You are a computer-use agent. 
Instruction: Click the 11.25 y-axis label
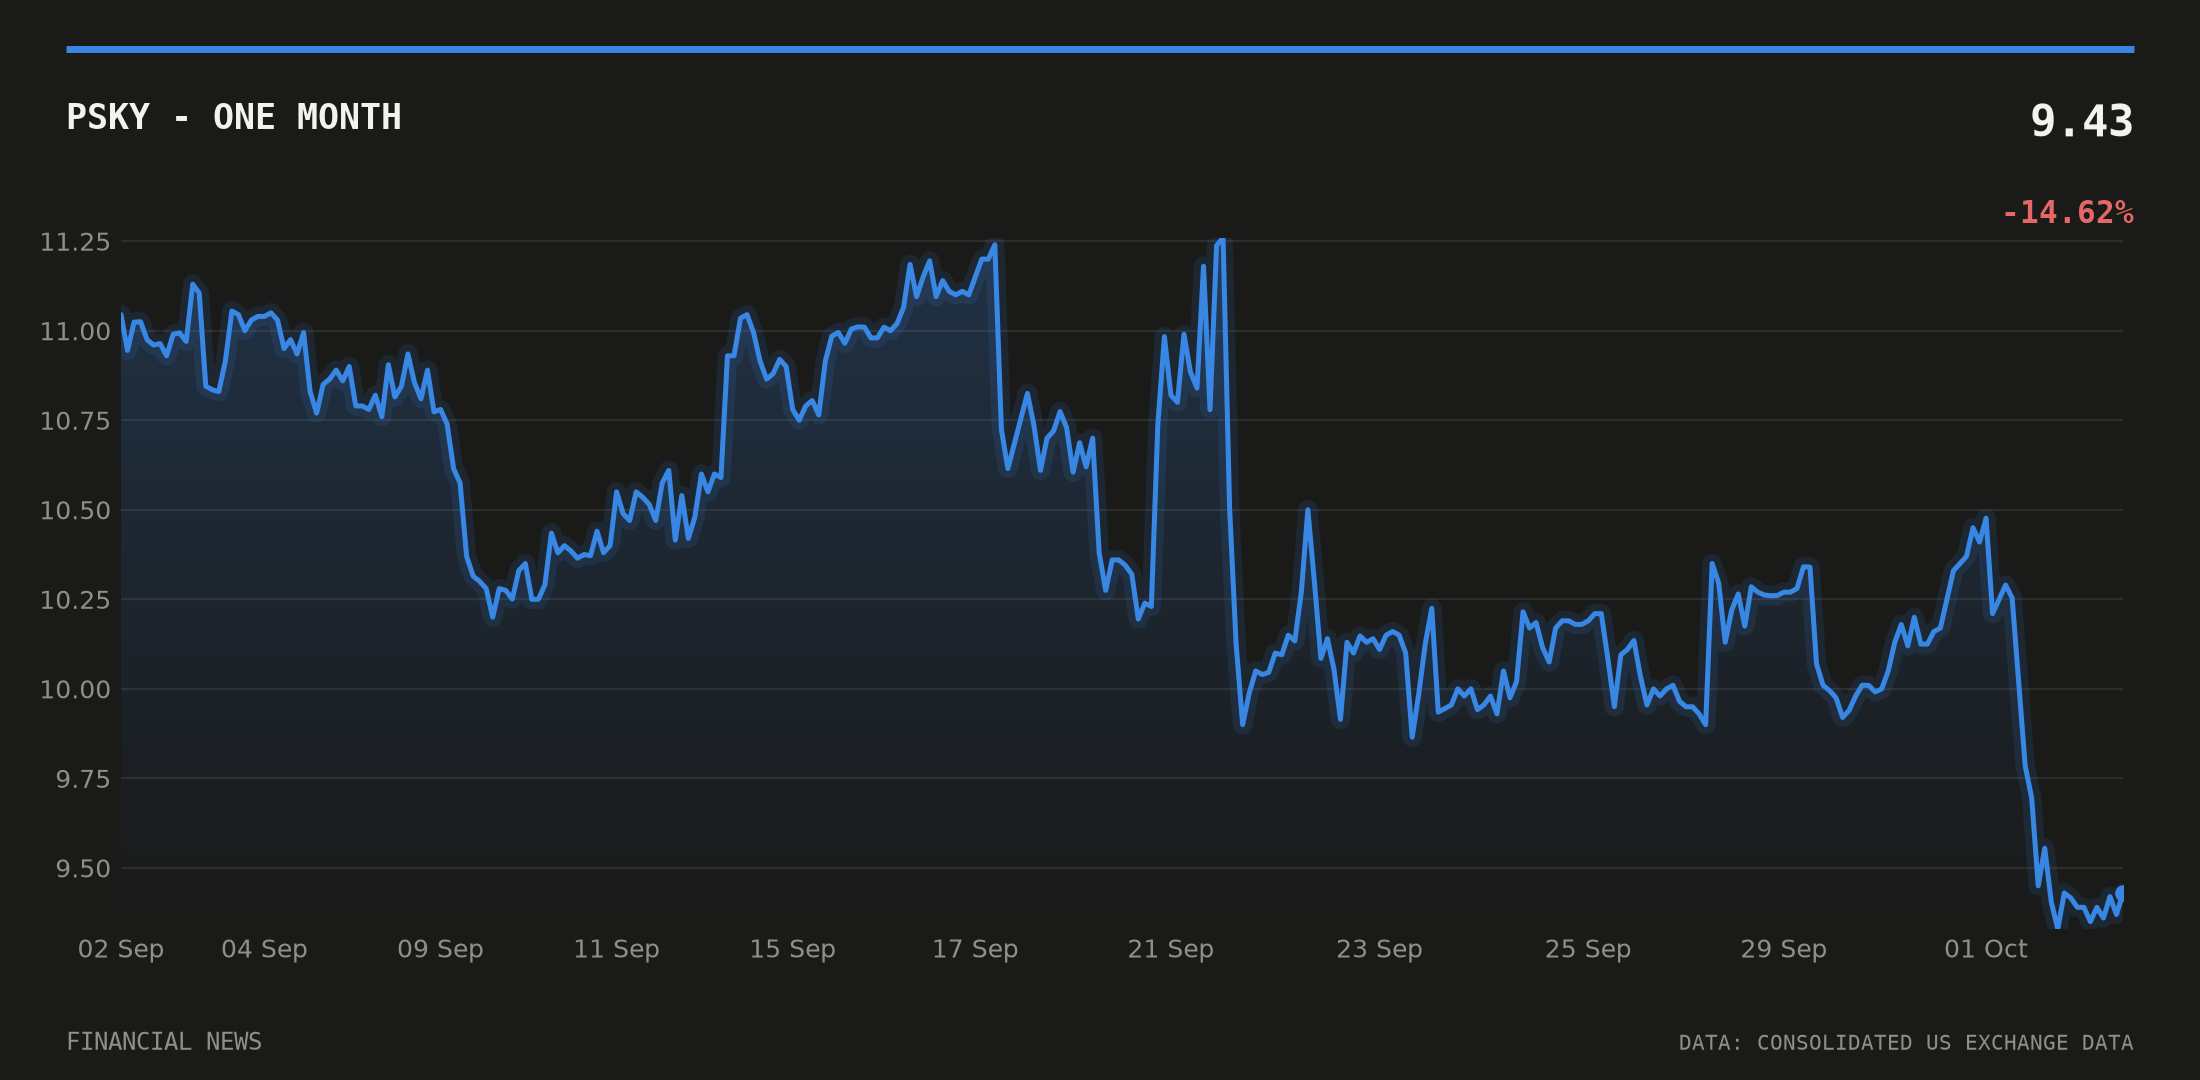click(75, 242)
